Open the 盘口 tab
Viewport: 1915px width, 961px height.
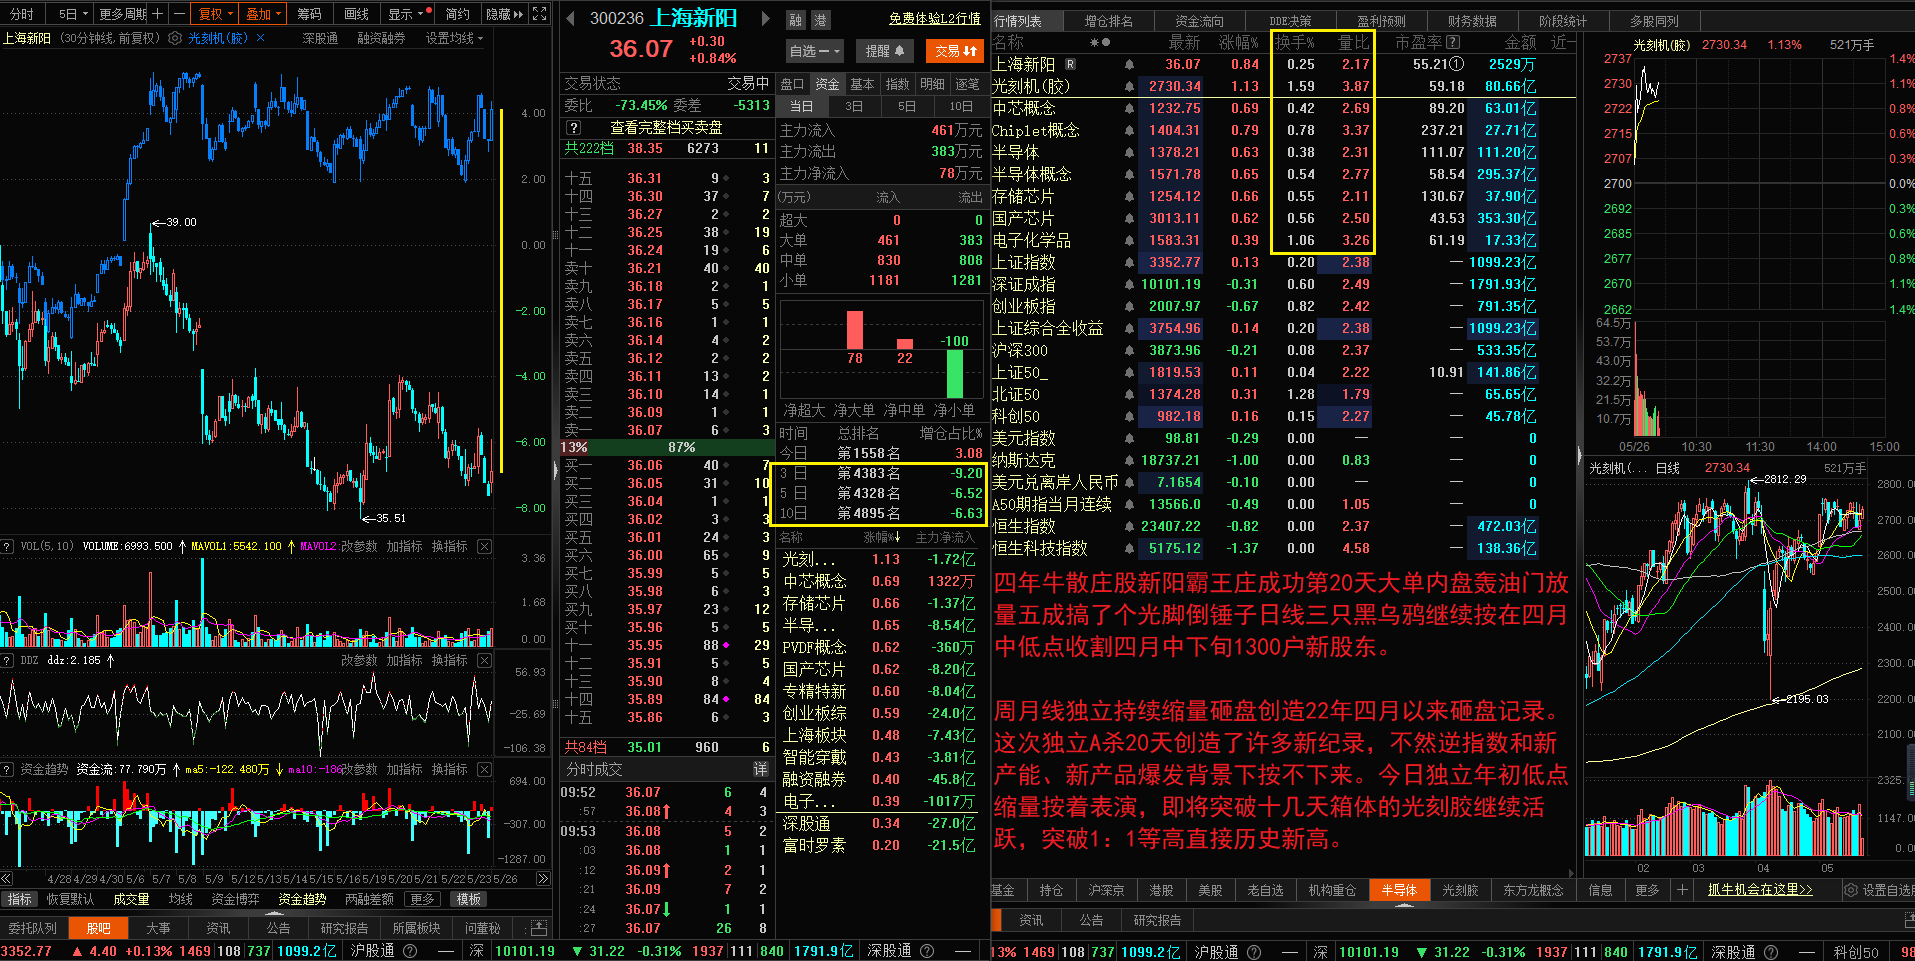tap(792, 84)
